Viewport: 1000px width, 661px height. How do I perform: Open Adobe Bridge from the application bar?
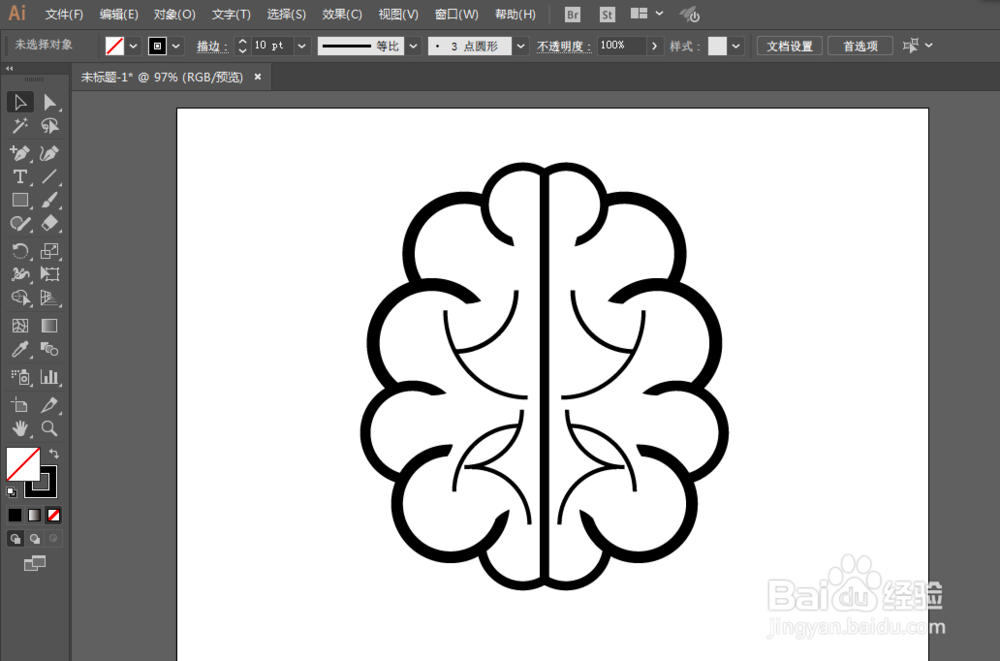point(572,14)
